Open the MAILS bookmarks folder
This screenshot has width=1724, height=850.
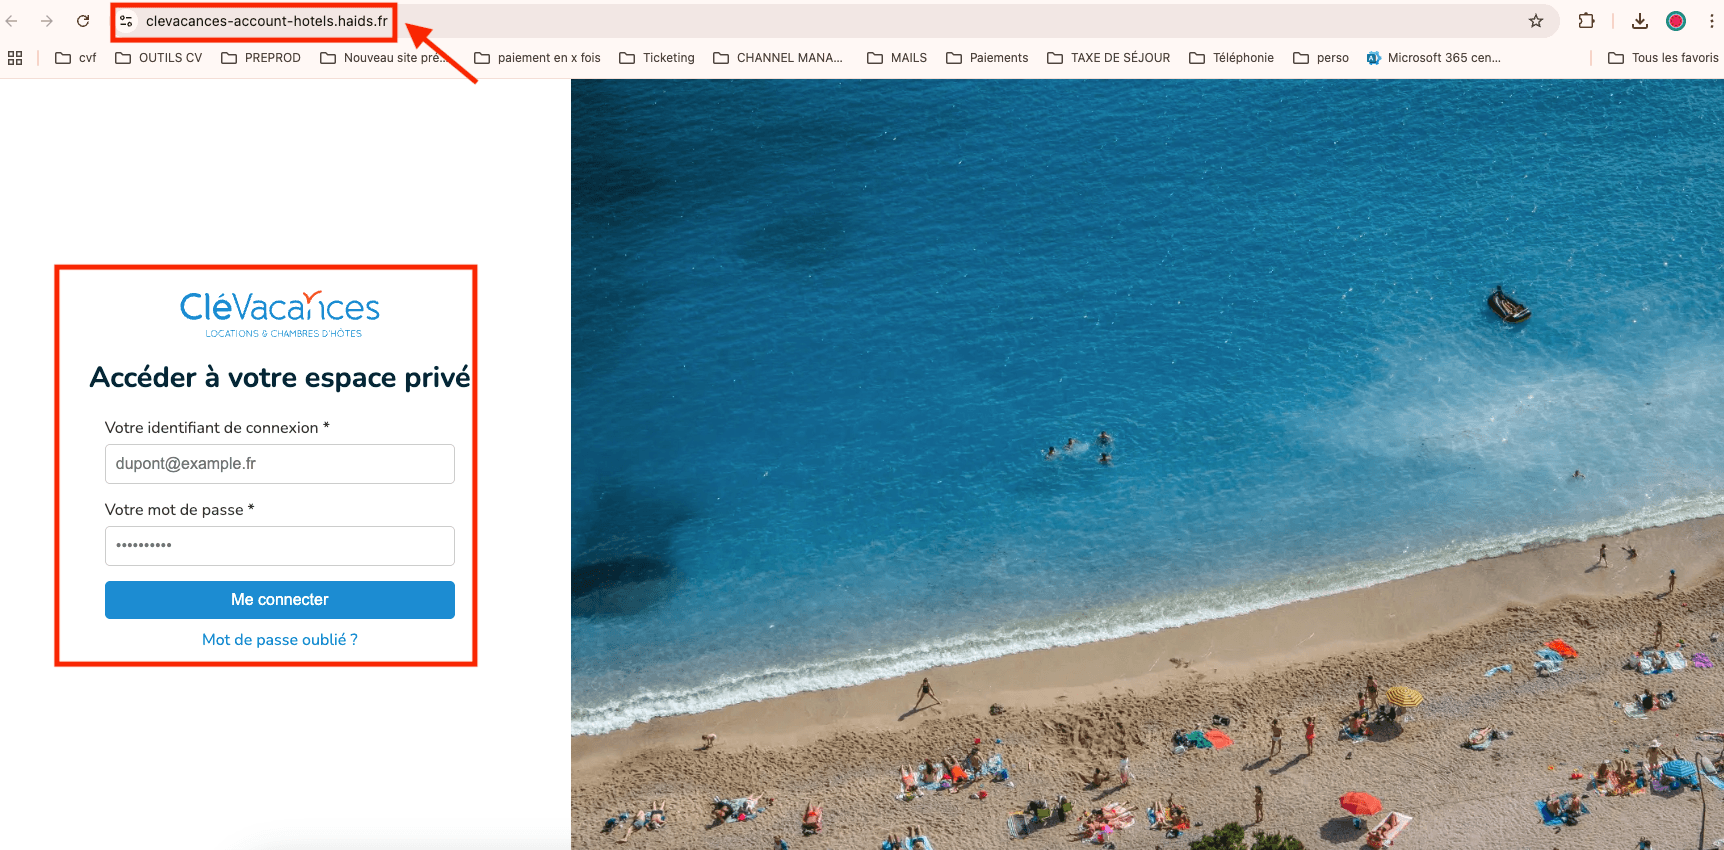point(897,58)
